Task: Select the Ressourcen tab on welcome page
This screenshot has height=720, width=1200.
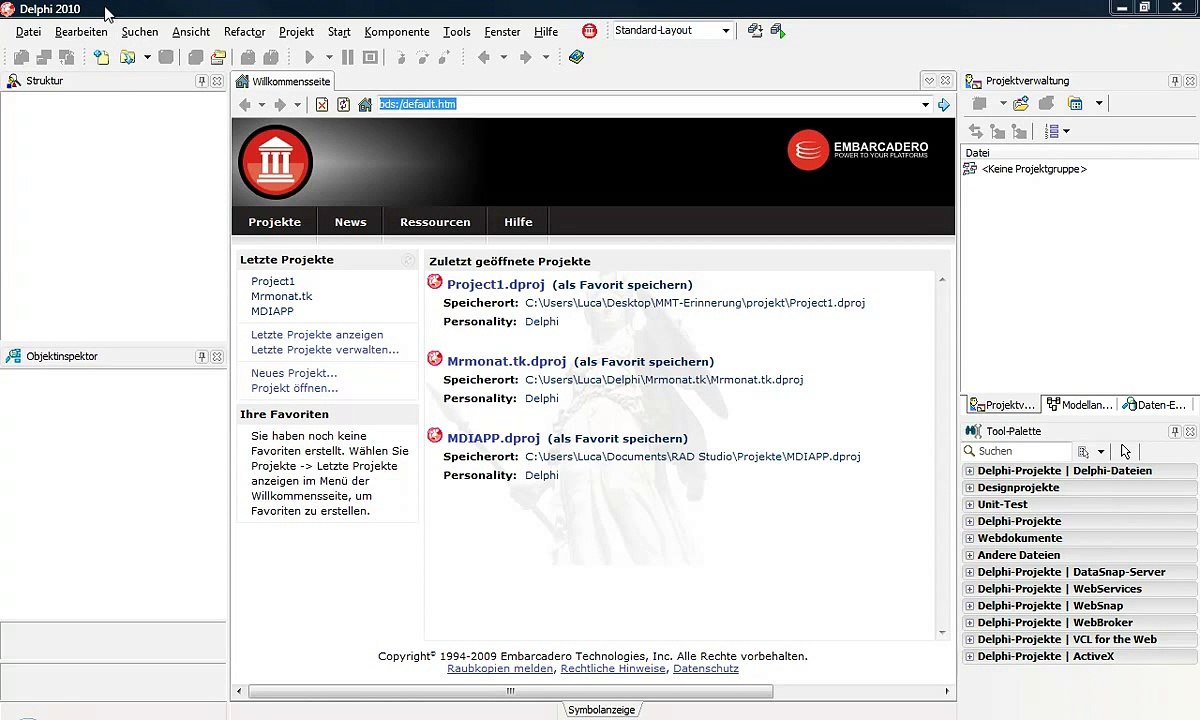Action: [435, 222]
